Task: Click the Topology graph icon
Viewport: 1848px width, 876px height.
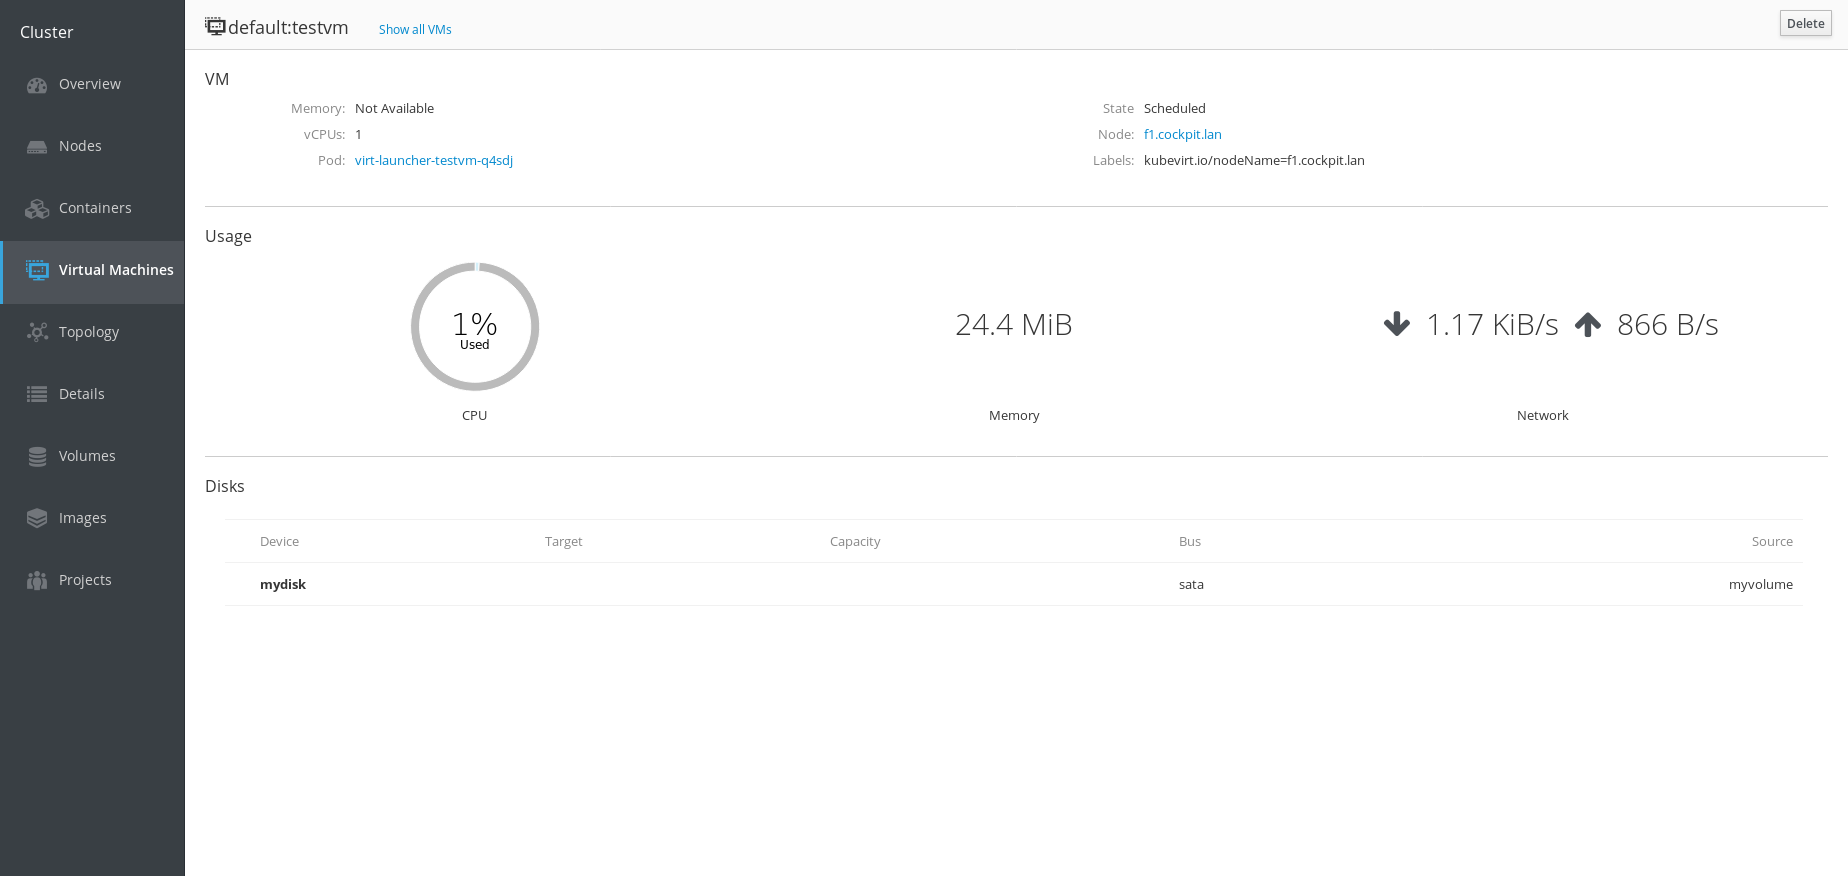Action: [37, 333]
